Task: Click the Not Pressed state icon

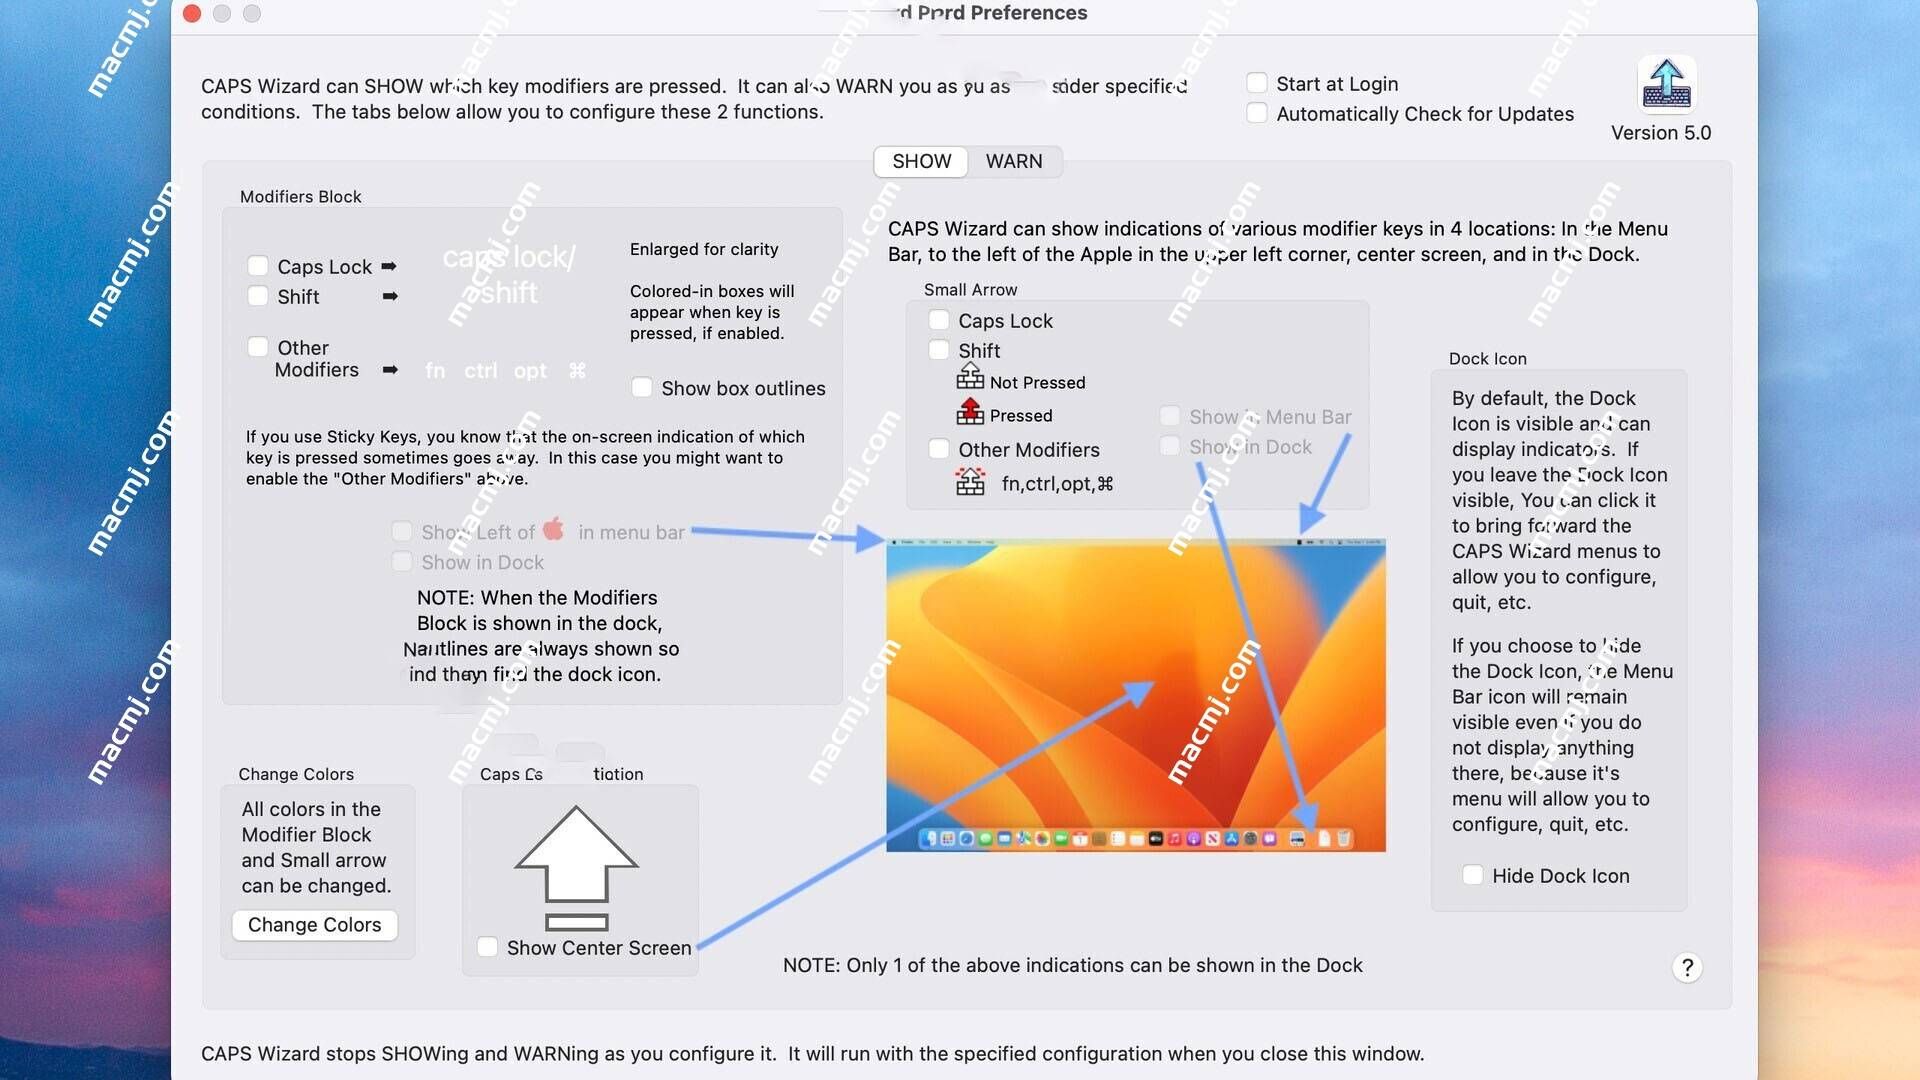Action: pyautogui.click(x=971, y=381)
